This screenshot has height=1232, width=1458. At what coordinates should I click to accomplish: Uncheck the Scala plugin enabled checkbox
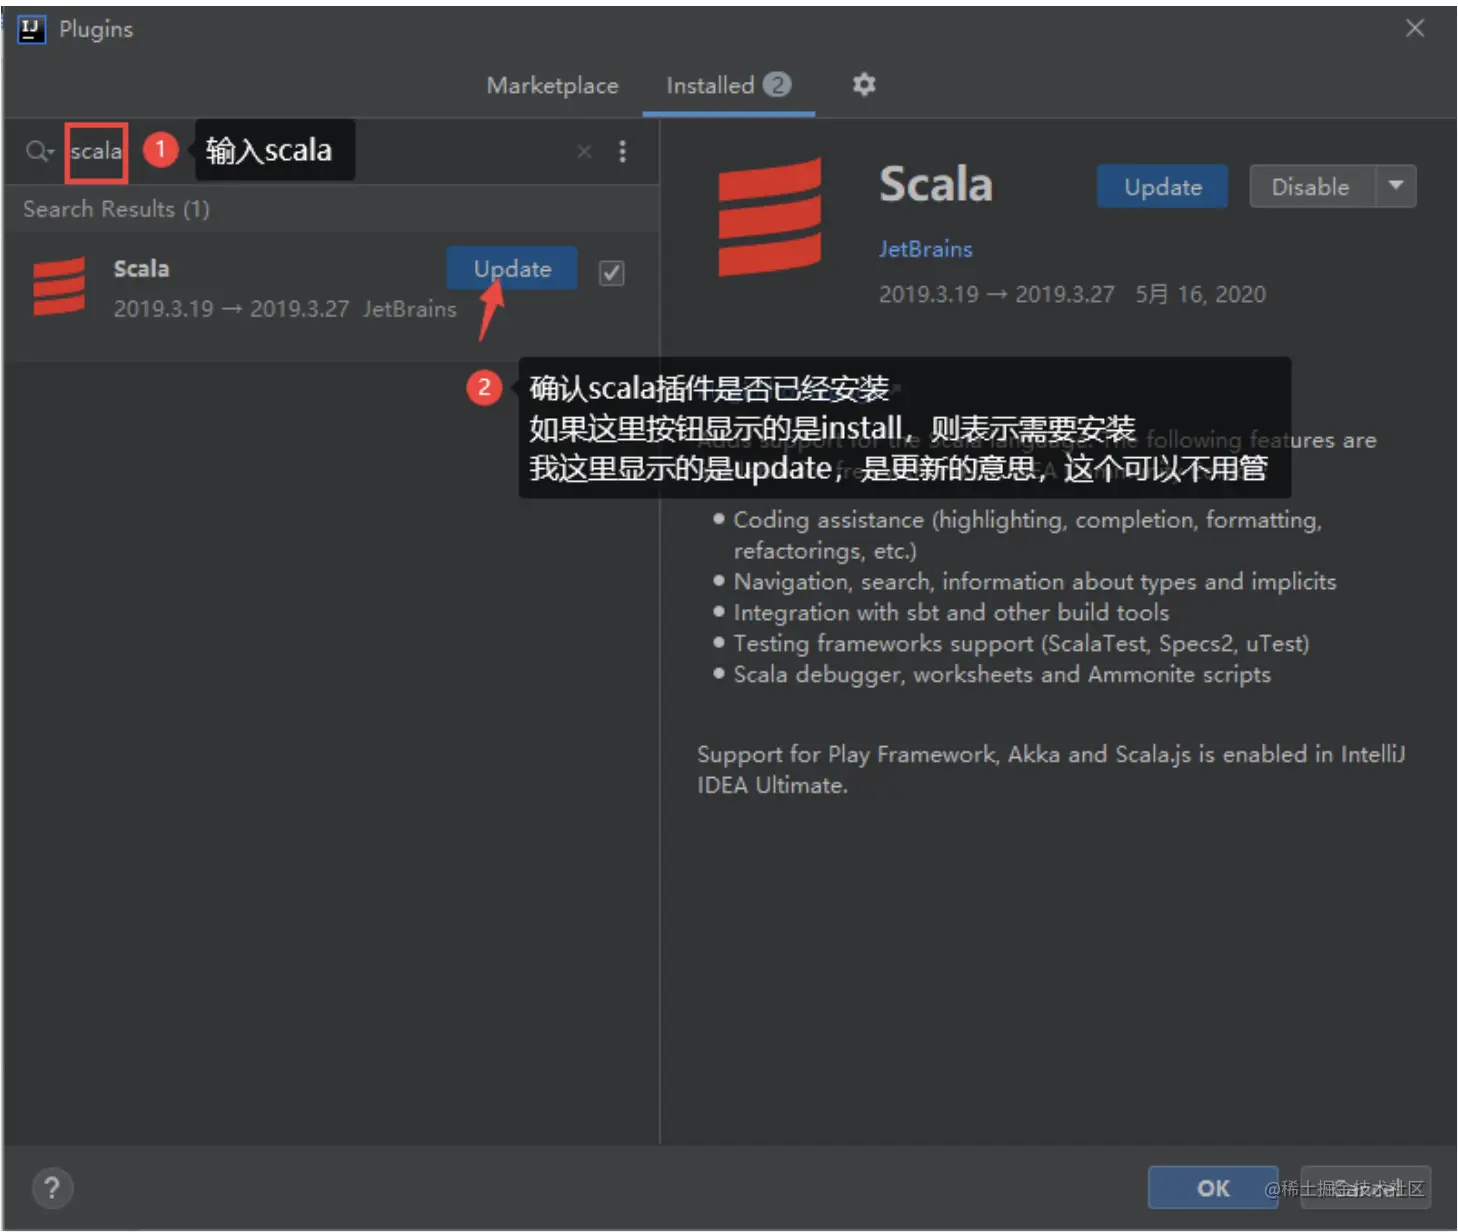tap(611, 273)
